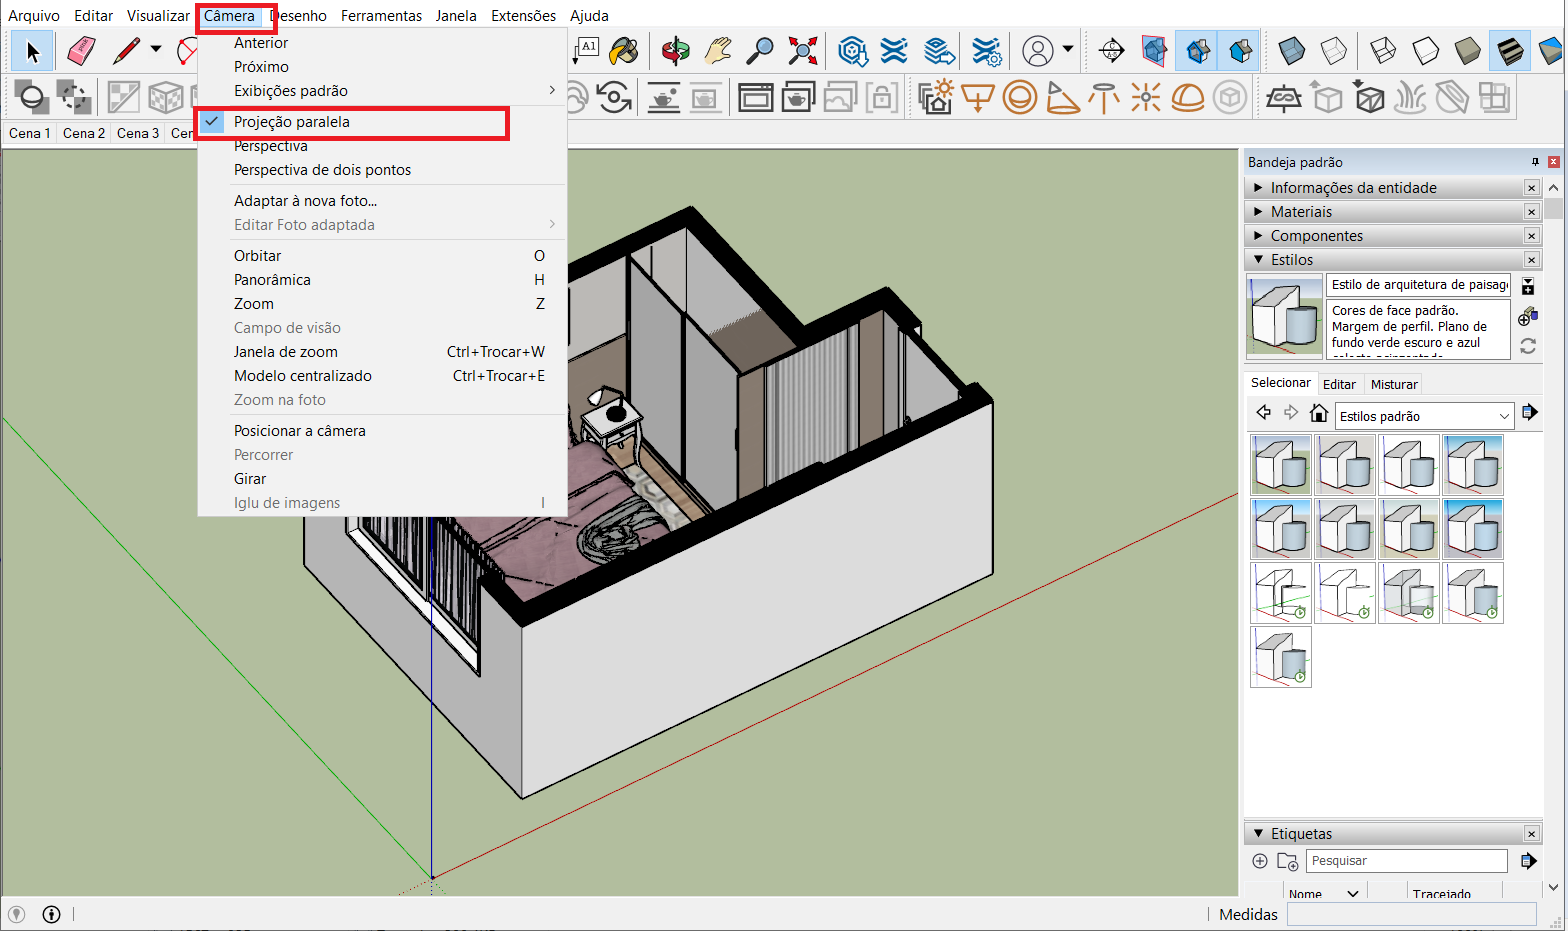Click Zoom Extents icon with red arrows

coord(802,50)
